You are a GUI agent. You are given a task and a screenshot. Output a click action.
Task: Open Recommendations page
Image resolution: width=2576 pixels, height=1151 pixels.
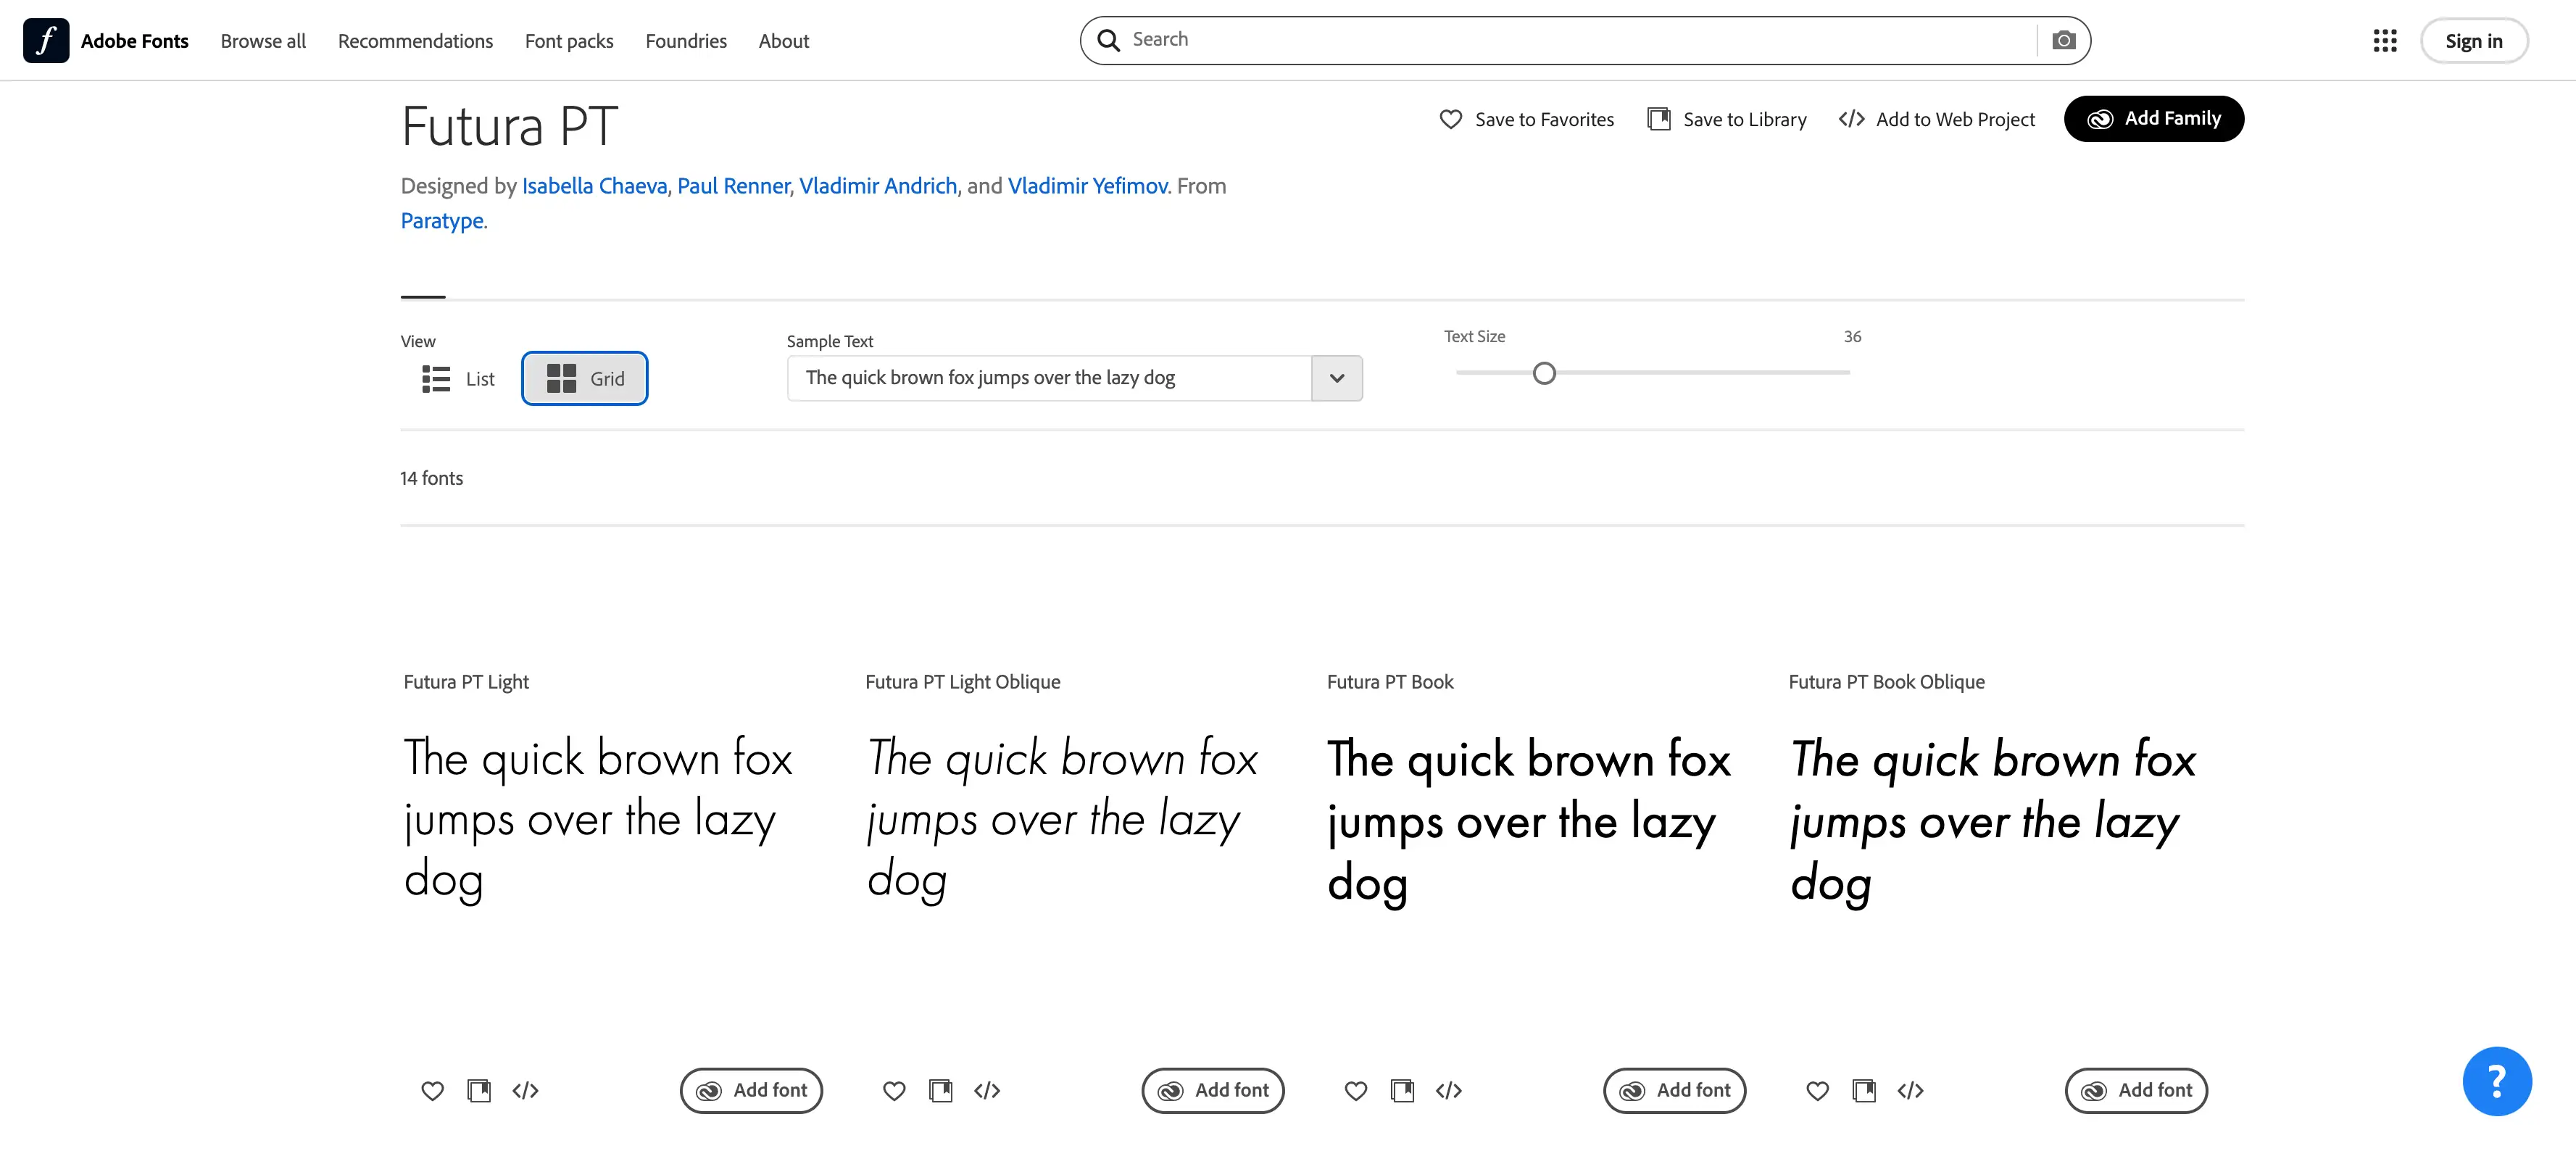(415, 41)
